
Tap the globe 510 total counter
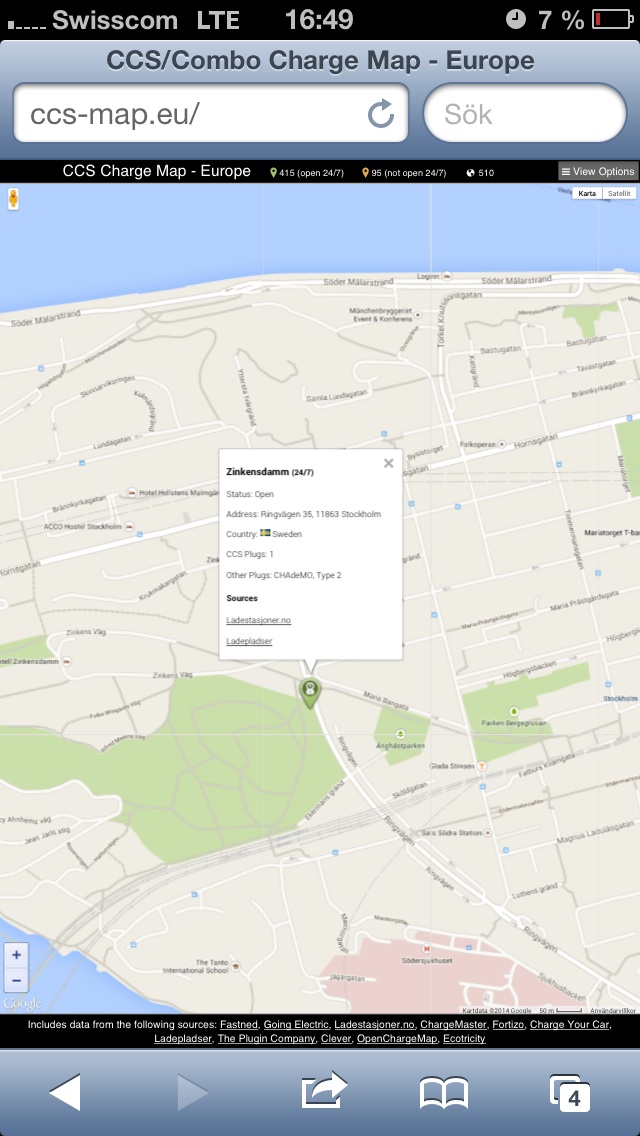480,172
